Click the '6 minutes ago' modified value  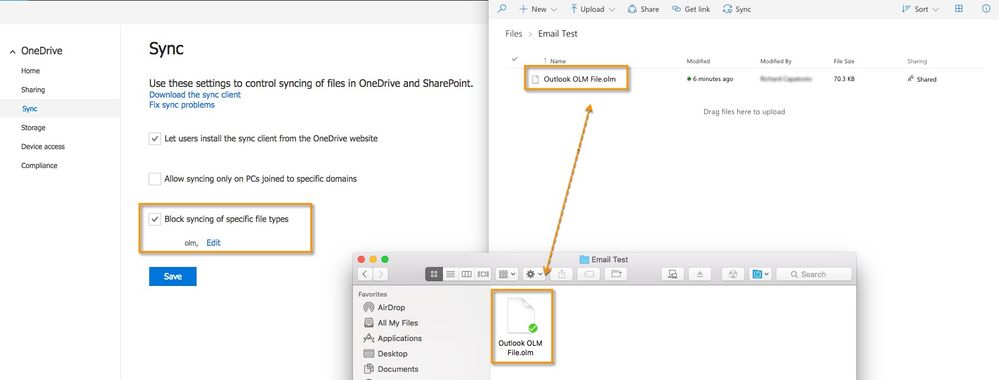click(x=712, y=79)
